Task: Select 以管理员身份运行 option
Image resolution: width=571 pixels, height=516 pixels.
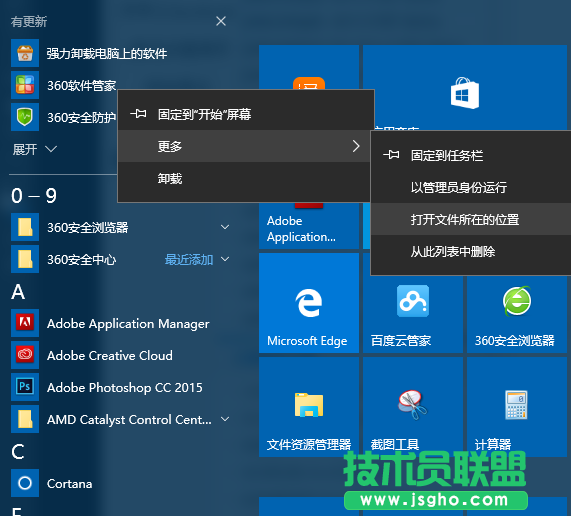Action: tap(471, 187)
